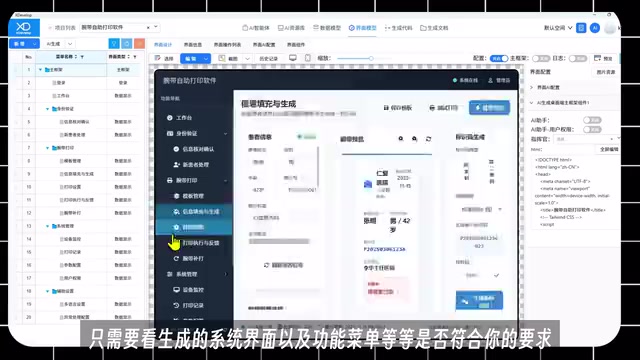640x360 pixels.
Task: Click the user avatar at top right
Action: pos(610,28)
